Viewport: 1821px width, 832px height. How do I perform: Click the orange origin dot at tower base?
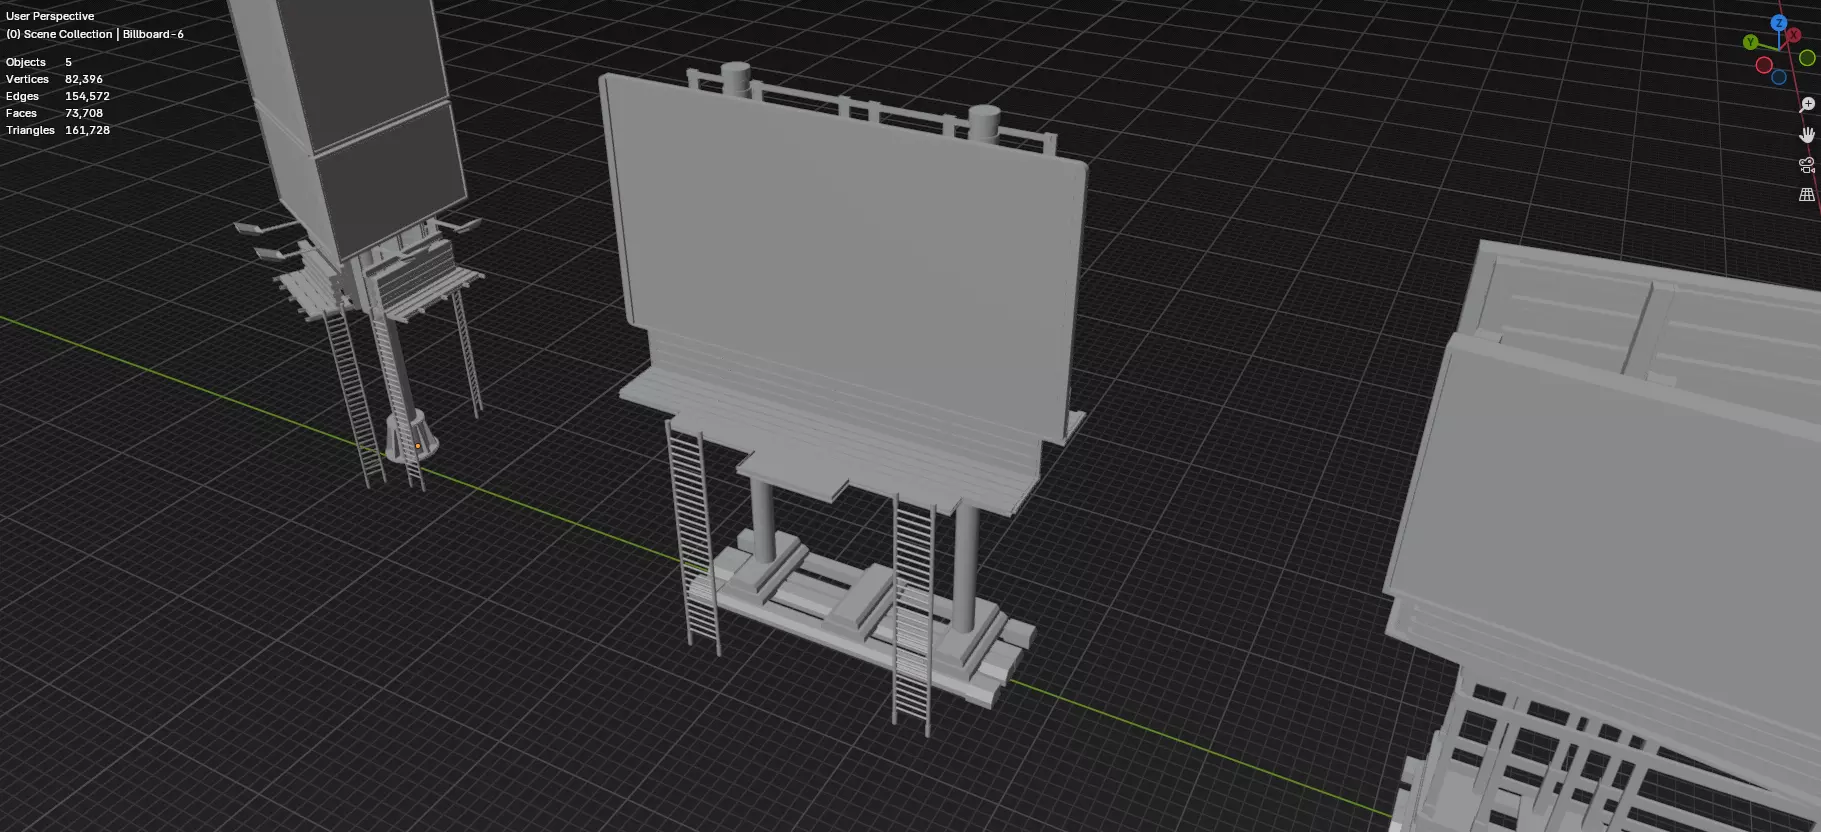coord(418,446)
